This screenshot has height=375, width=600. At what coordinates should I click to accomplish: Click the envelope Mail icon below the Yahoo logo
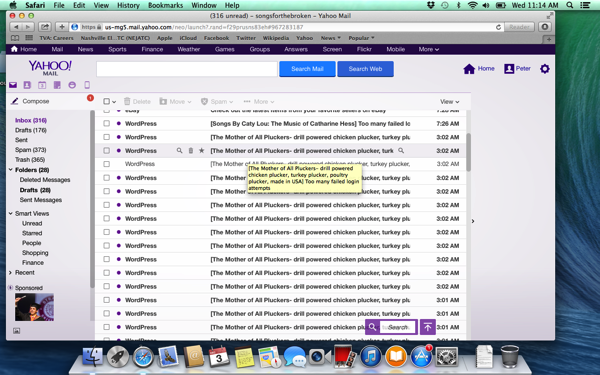[x=13, y=85]
